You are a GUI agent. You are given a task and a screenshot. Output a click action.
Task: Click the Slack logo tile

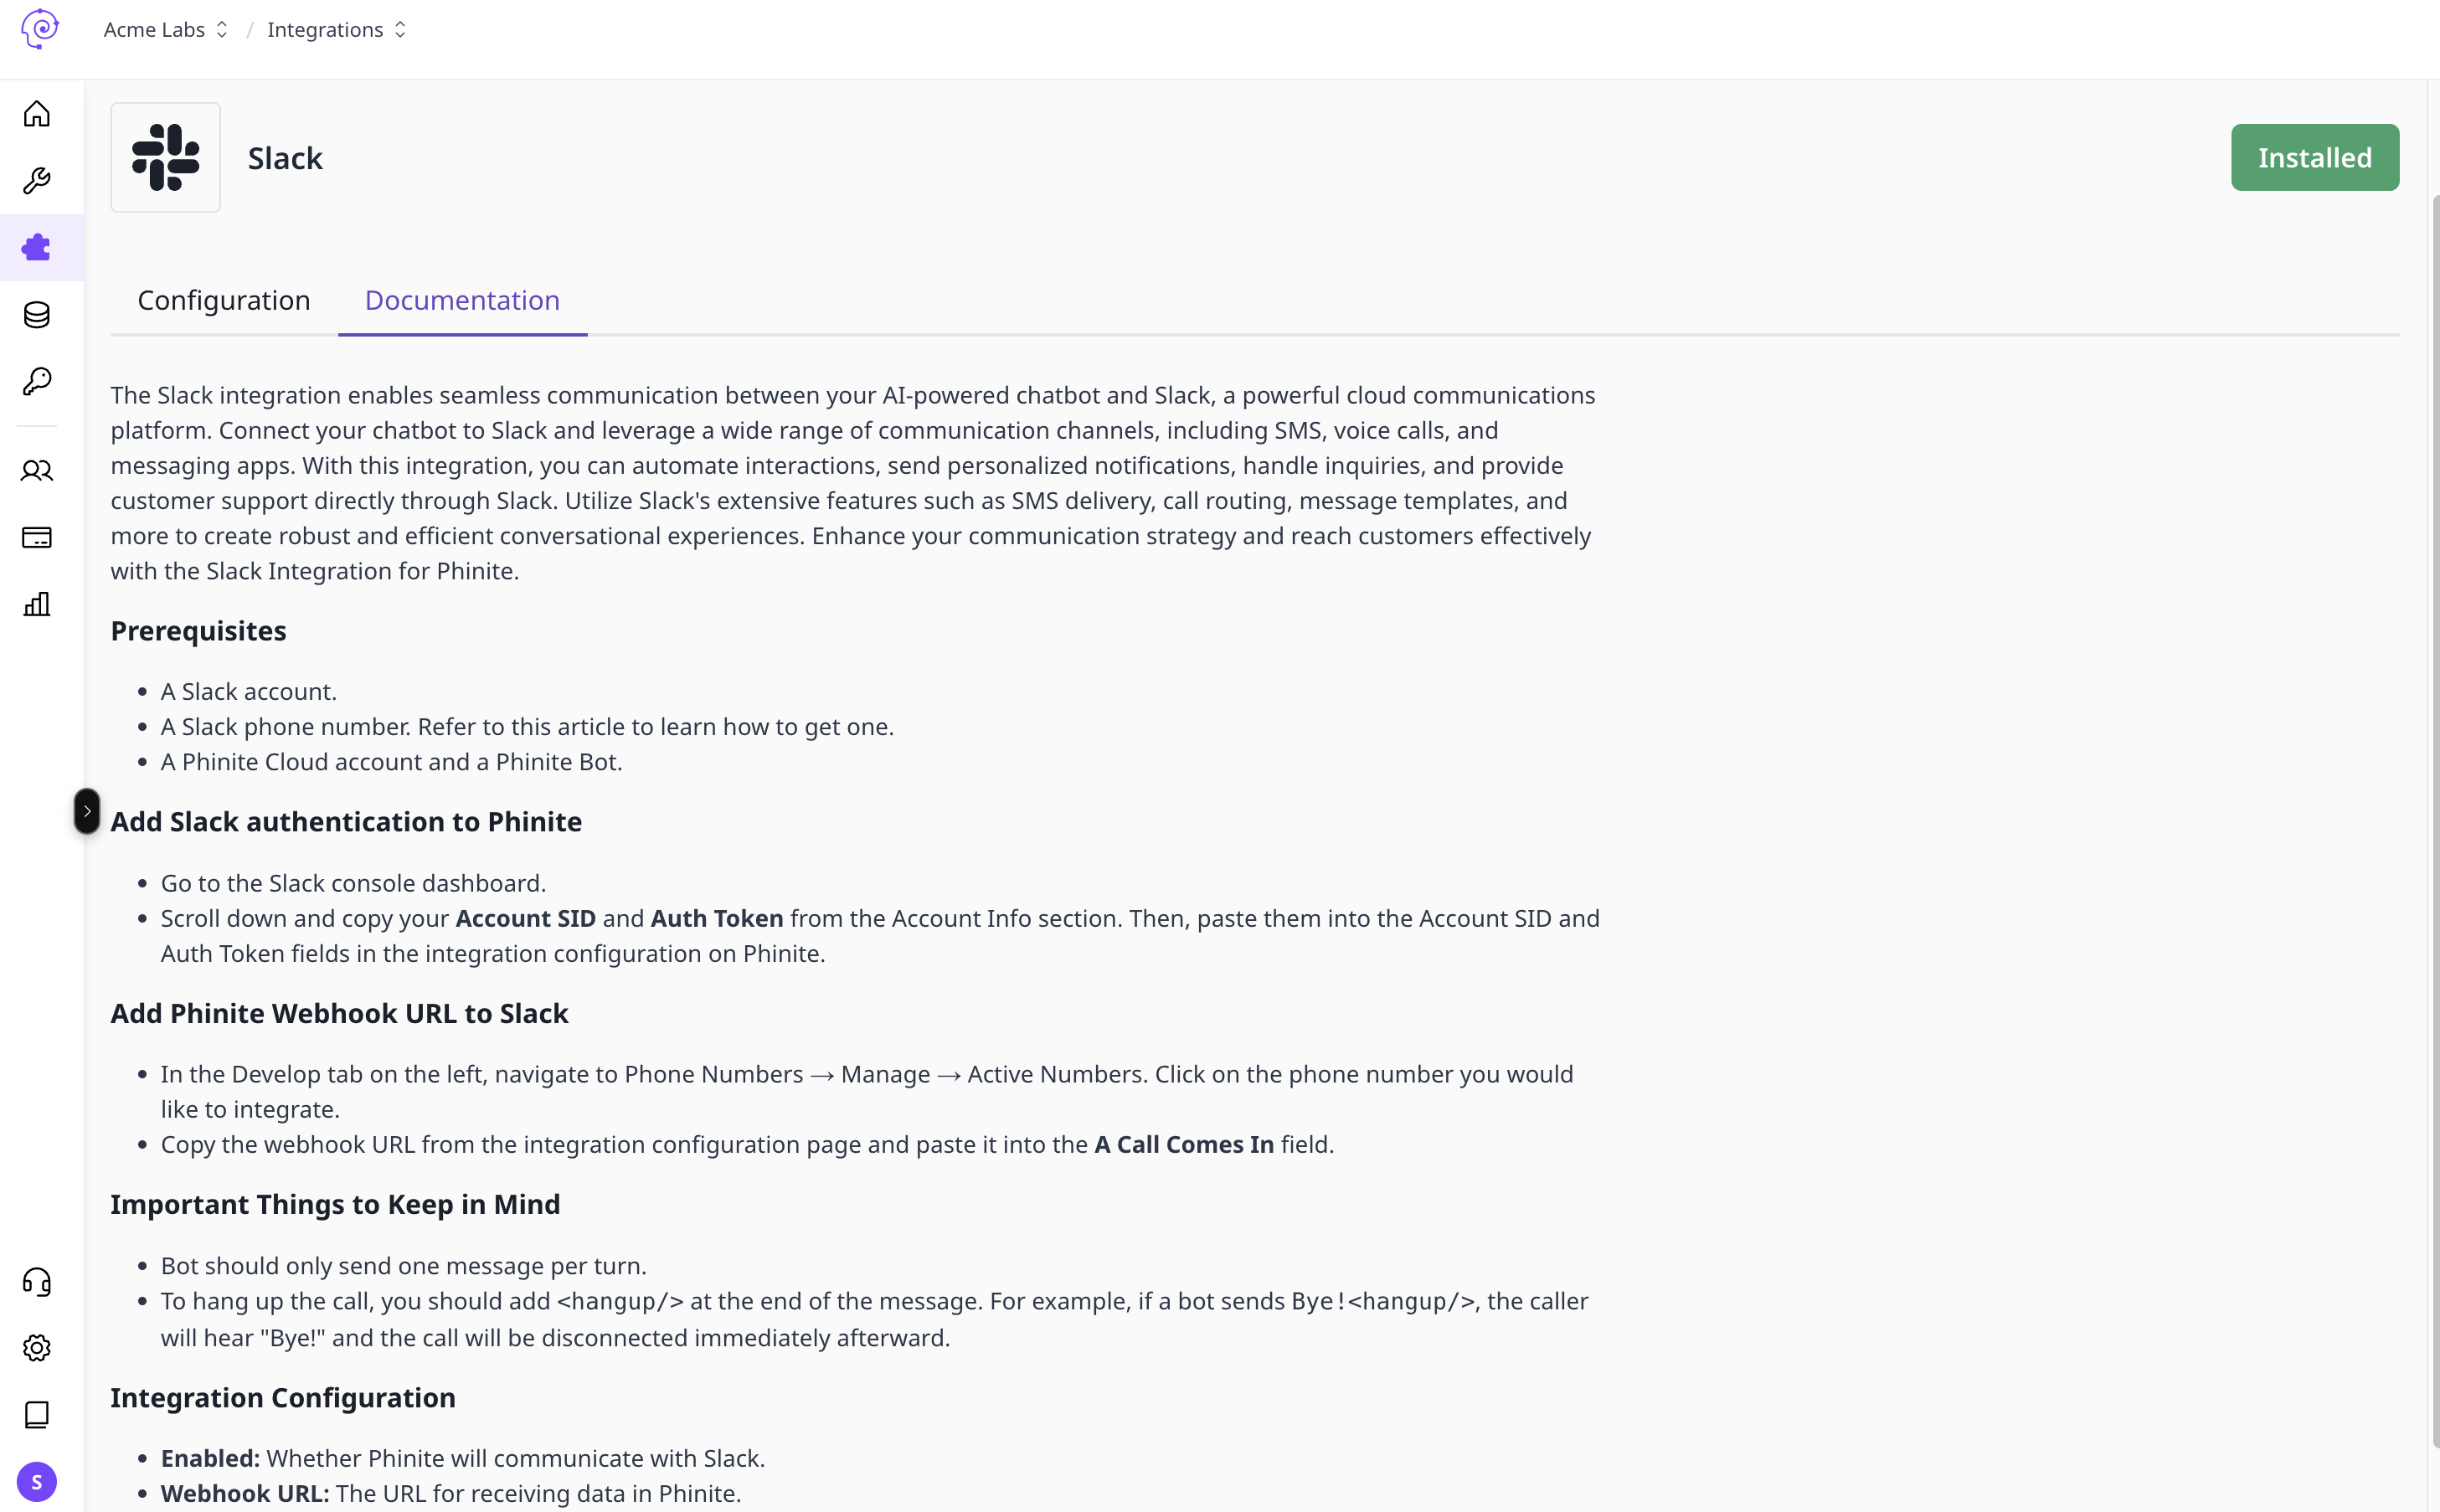pos(165,157)
